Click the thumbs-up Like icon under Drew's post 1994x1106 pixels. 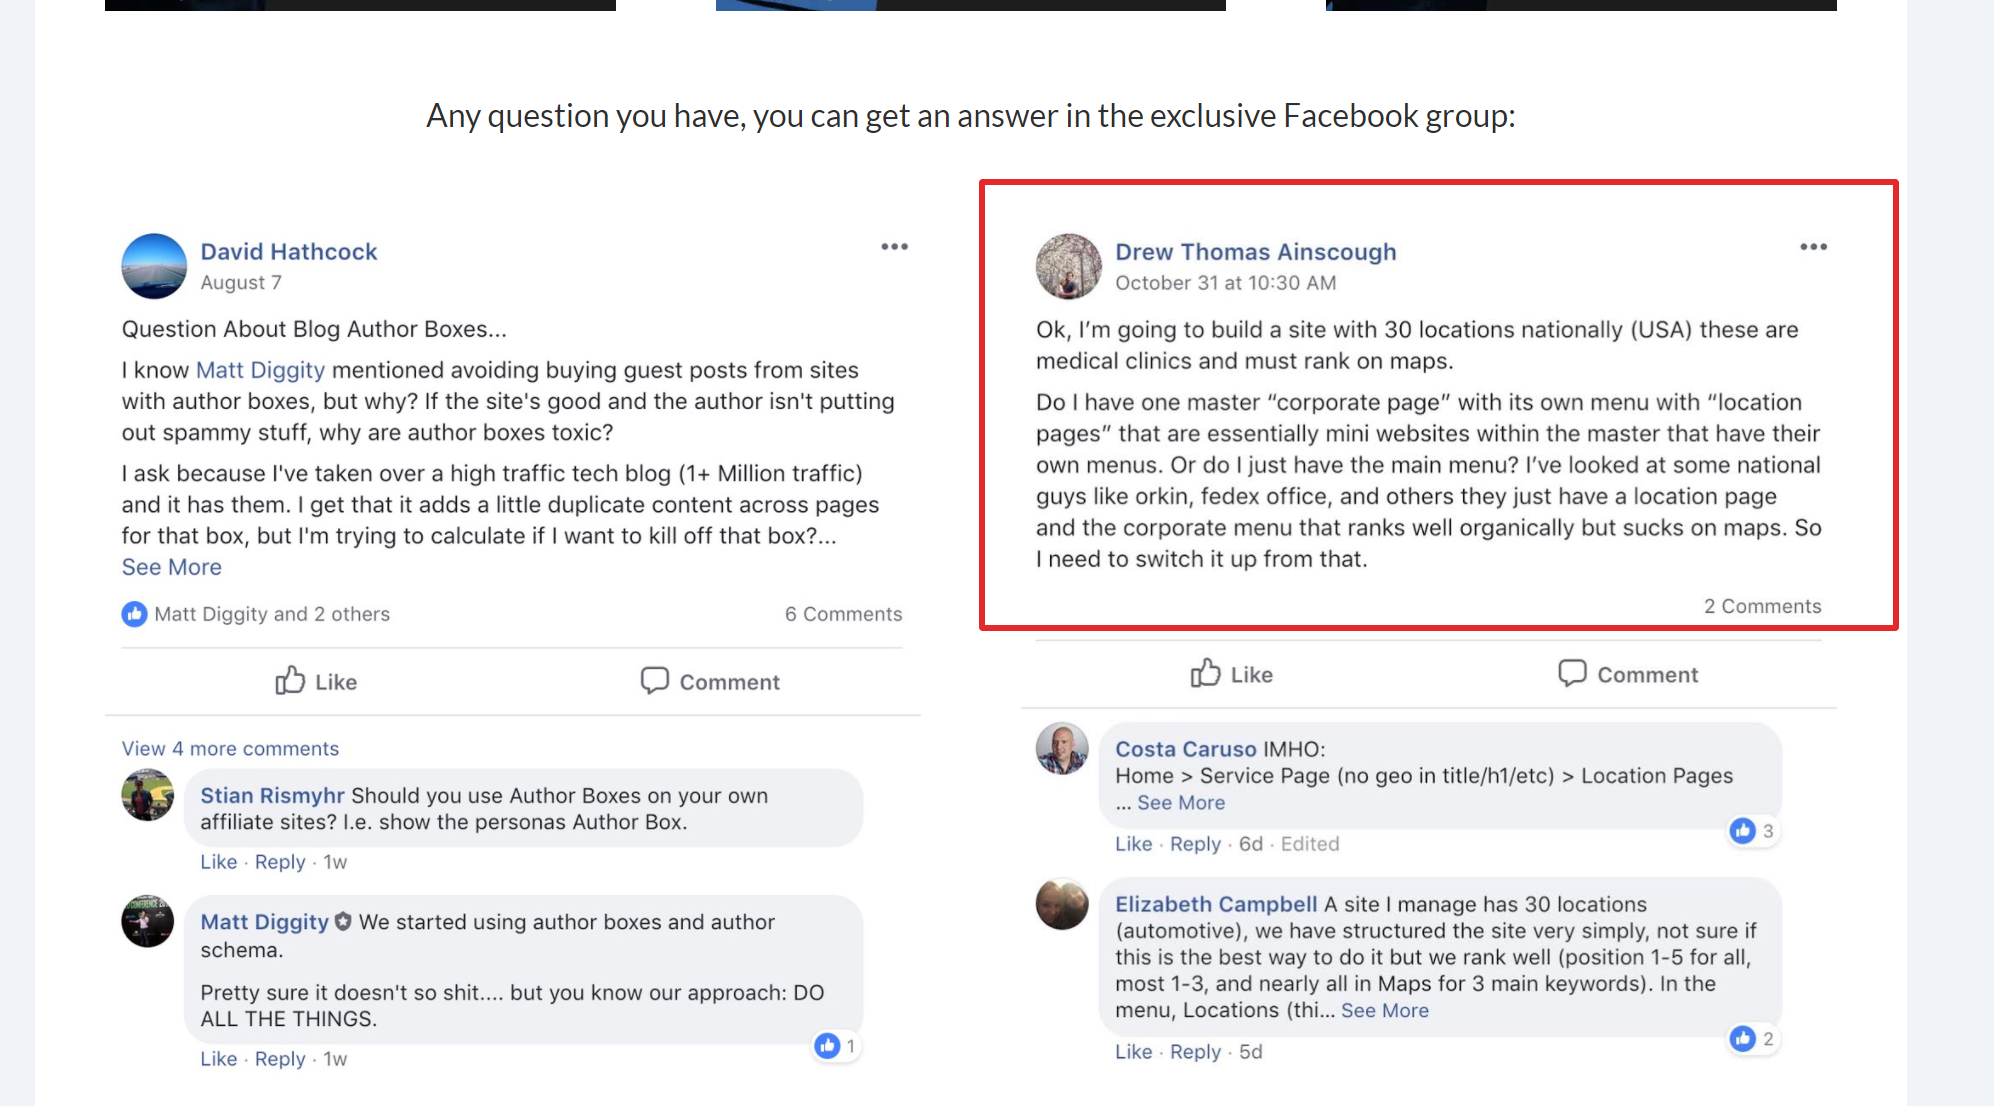pos(1205,674)
